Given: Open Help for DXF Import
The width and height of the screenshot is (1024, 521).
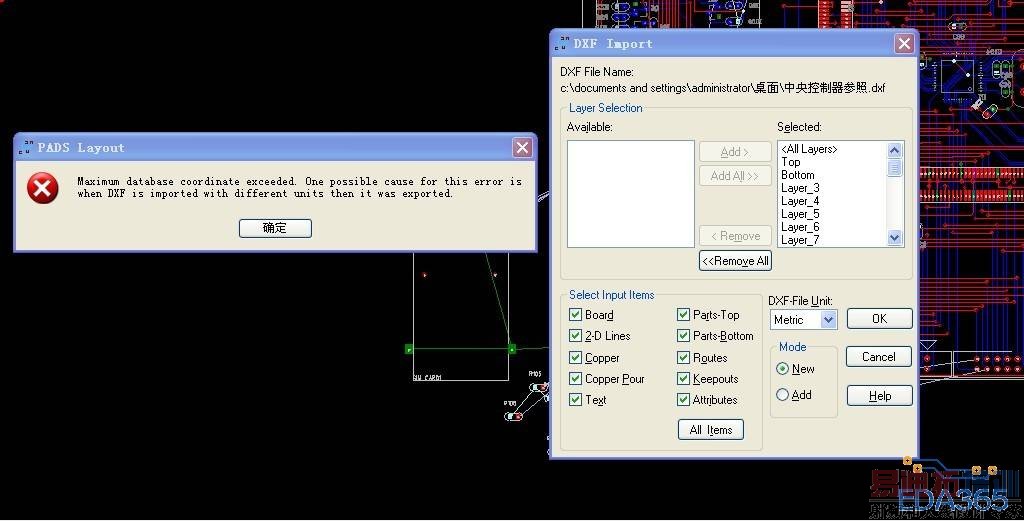Looking at the screenshot, I should click(x=879, y=396).
